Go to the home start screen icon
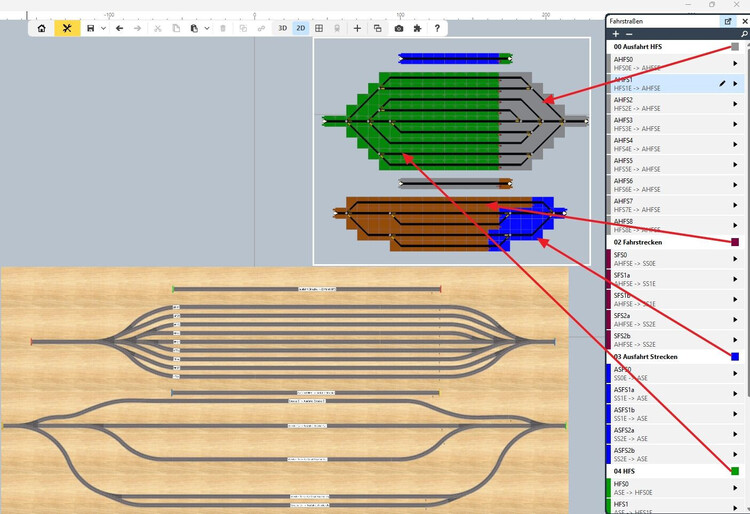 pos(42,28)
